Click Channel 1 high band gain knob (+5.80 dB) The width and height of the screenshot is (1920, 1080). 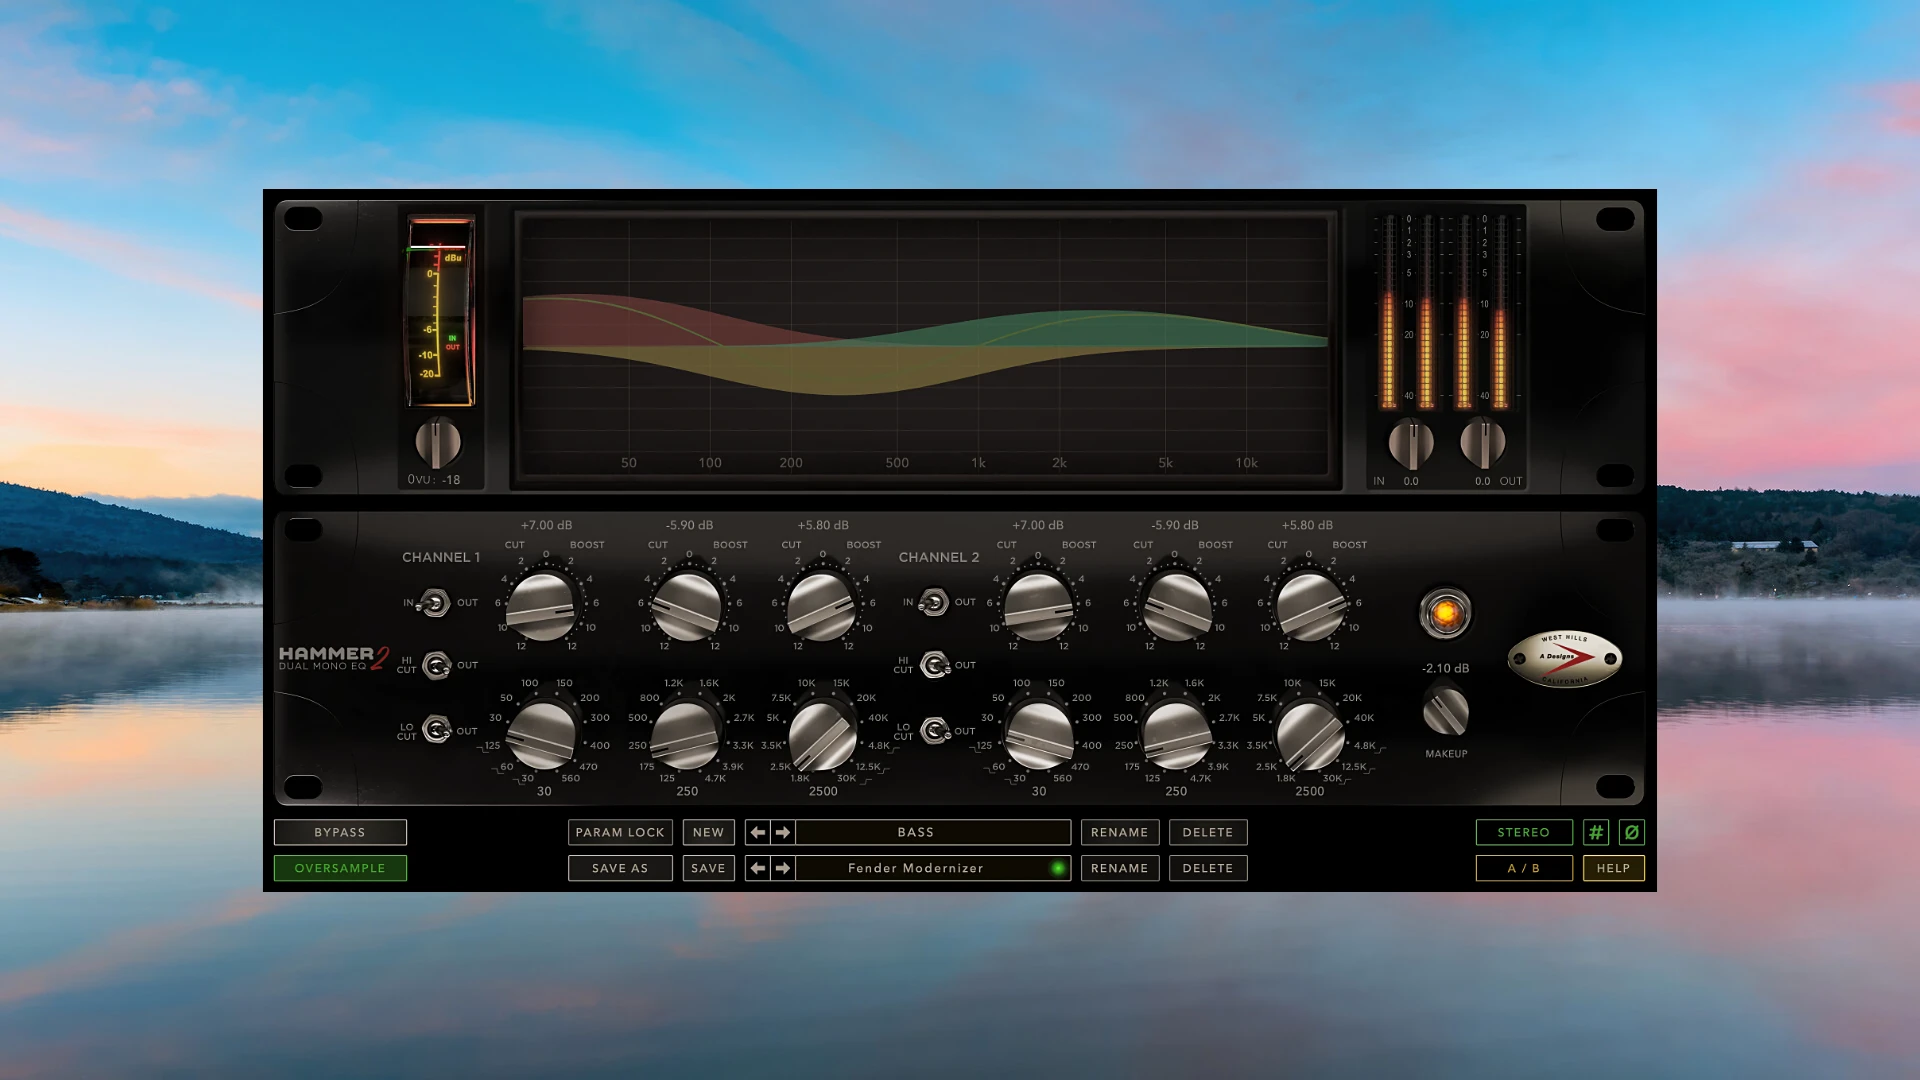point(822,606)
